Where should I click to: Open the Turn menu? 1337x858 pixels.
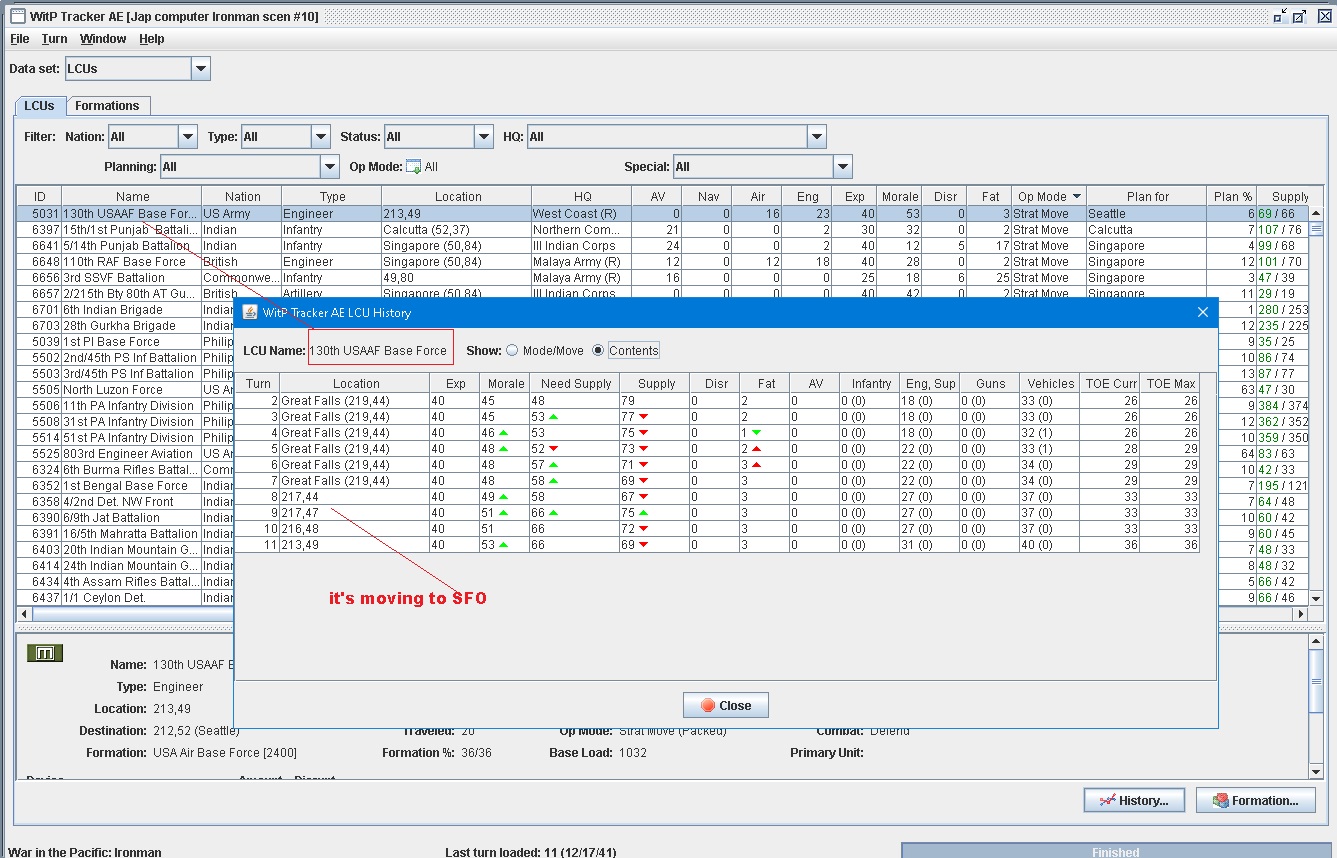click(54, 39)
